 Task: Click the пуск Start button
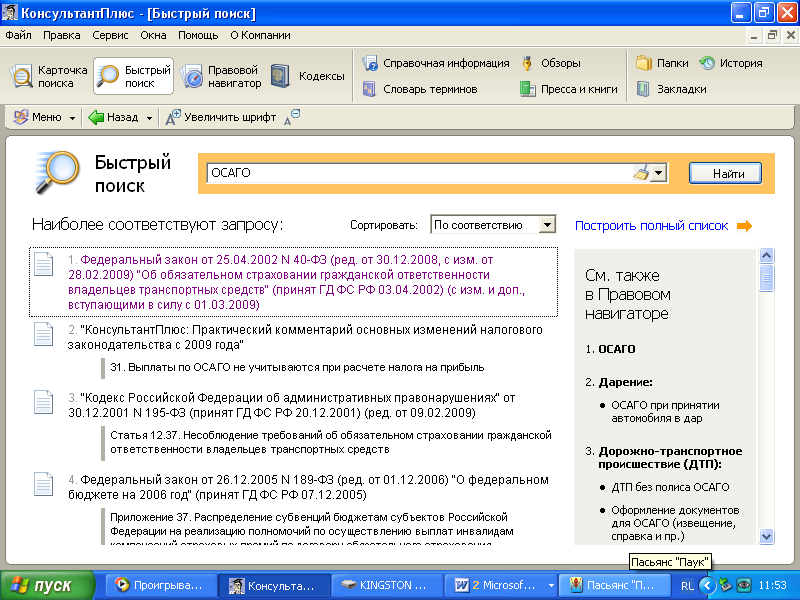[47, 586]
